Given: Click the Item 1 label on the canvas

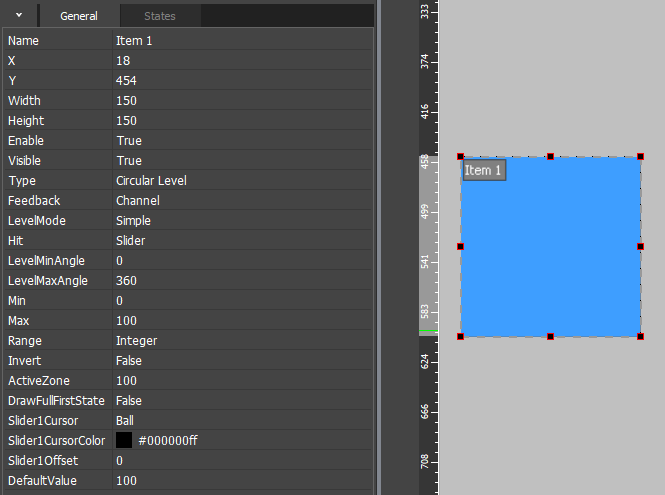Looking at the screenshot, I should (484, 171).
